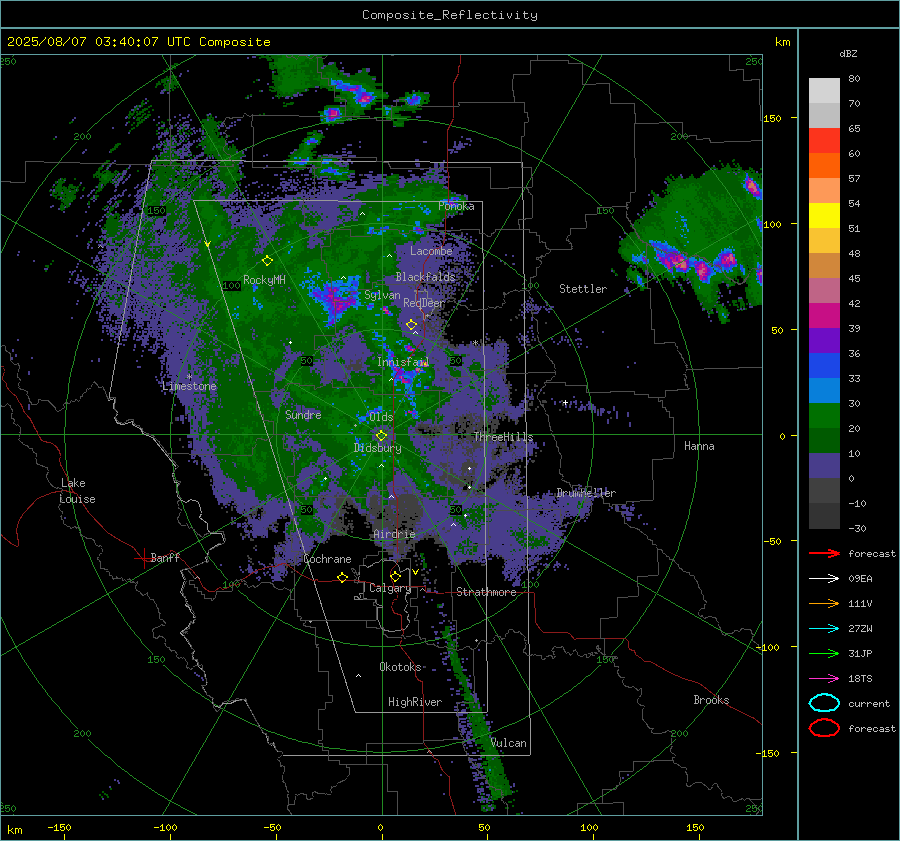This screenshot has width=900, height=841.
Task: Click the Lake Louise label
Action: pos(78,491)
